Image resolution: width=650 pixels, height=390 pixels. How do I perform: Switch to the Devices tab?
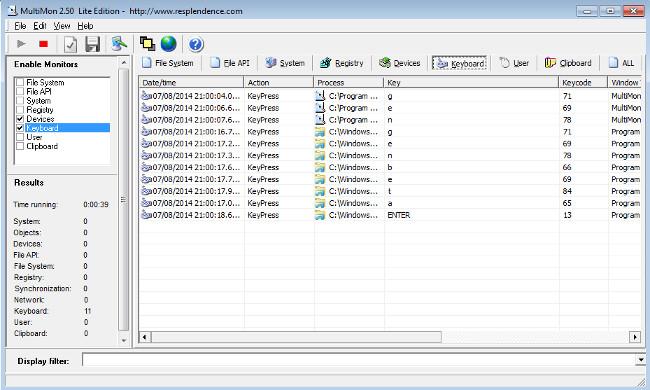[x=400, y=63]
